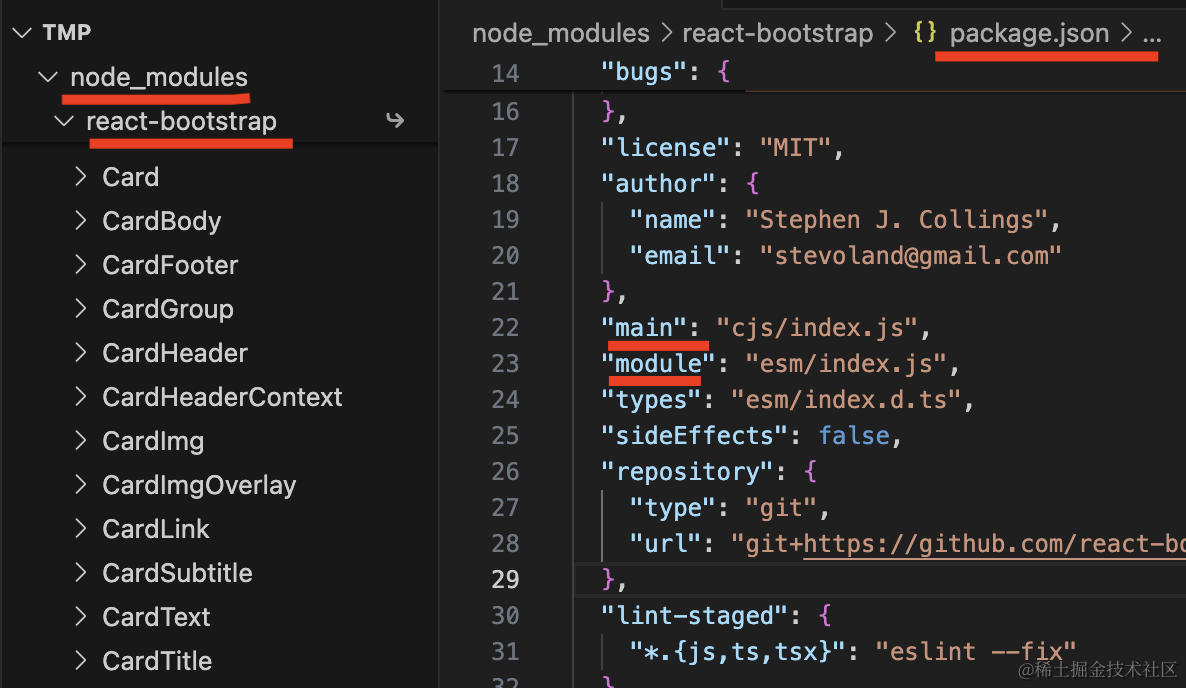Select the CardTitle folder name
Image resolution: width=1186 pixels, height=688 pixels.
157,661
